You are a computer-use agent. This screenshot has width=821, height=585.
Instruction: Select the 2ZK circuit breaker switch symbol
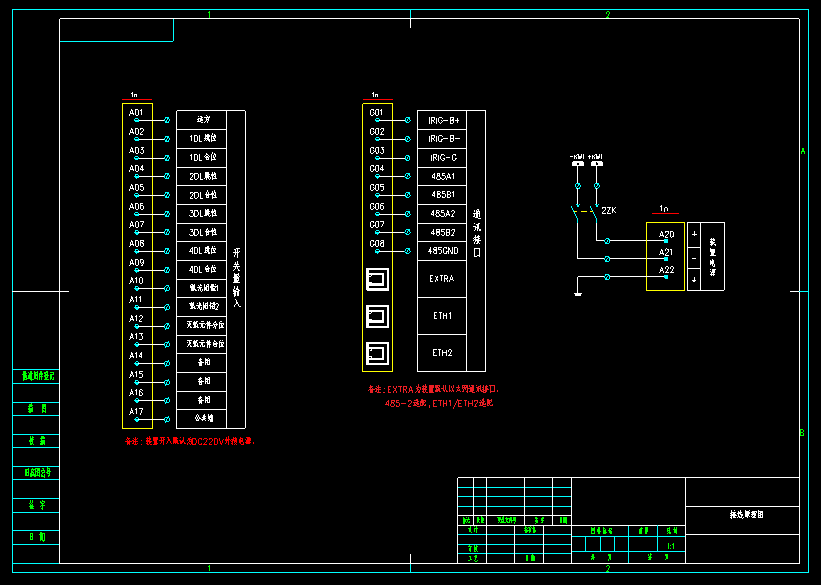(x=587, y=212)
